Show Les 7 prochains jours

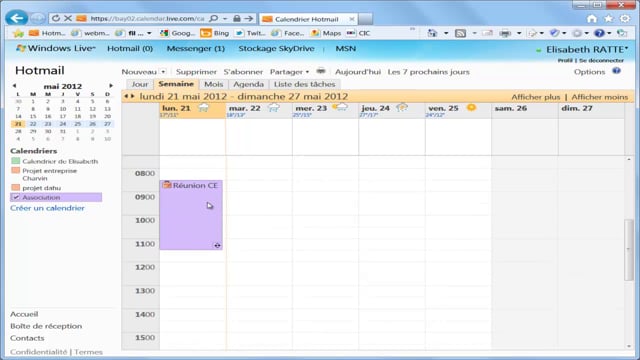tap(429, 72)
